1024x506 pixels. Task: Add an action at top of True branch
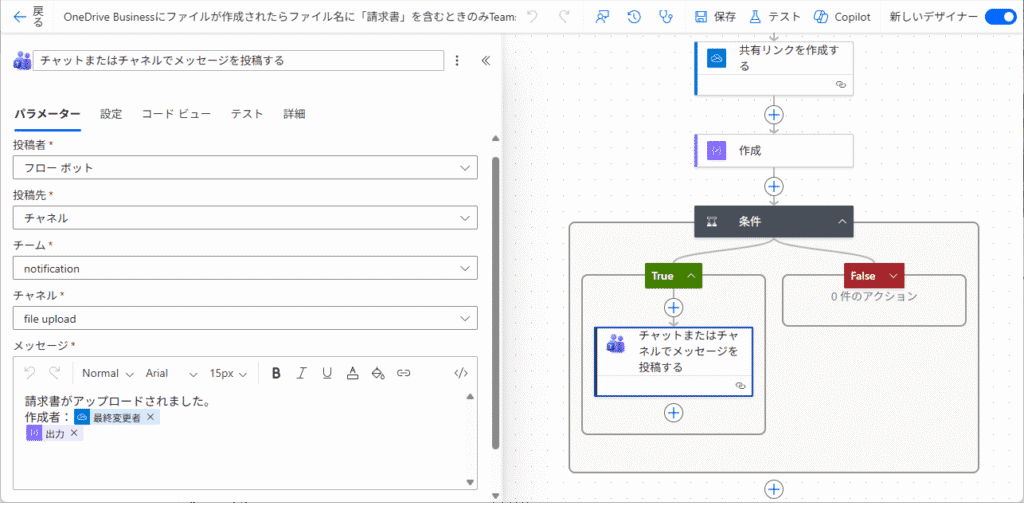pyautogui.click(x=673, y=307)
